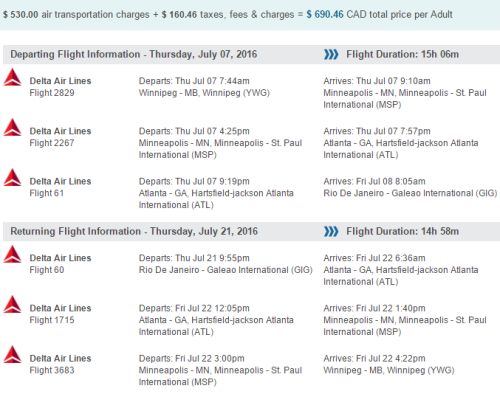Screen dimensions: 500x394
Task: Click Delta logo beside Flight 60
Action: [12, 254]
